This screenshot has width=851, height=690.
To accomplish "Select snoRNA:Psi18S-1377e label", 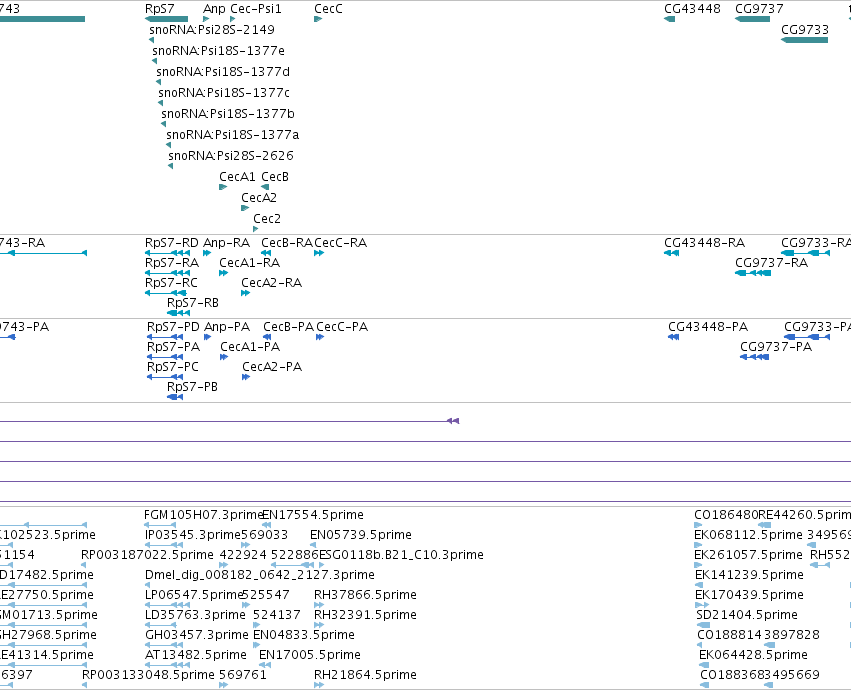I will [218, 50].
